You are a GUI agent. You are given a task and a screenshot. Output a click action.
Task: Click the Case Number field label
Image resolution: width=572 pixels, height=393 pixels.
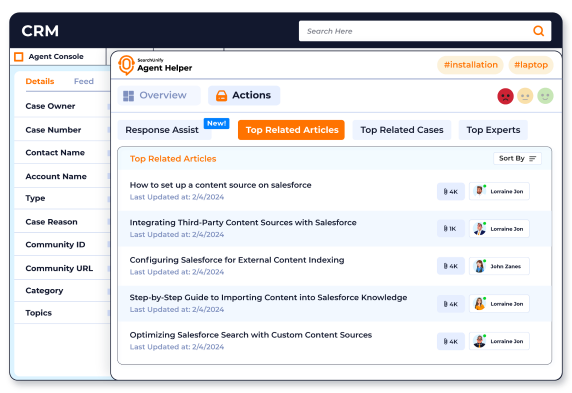tap(53, 130)
